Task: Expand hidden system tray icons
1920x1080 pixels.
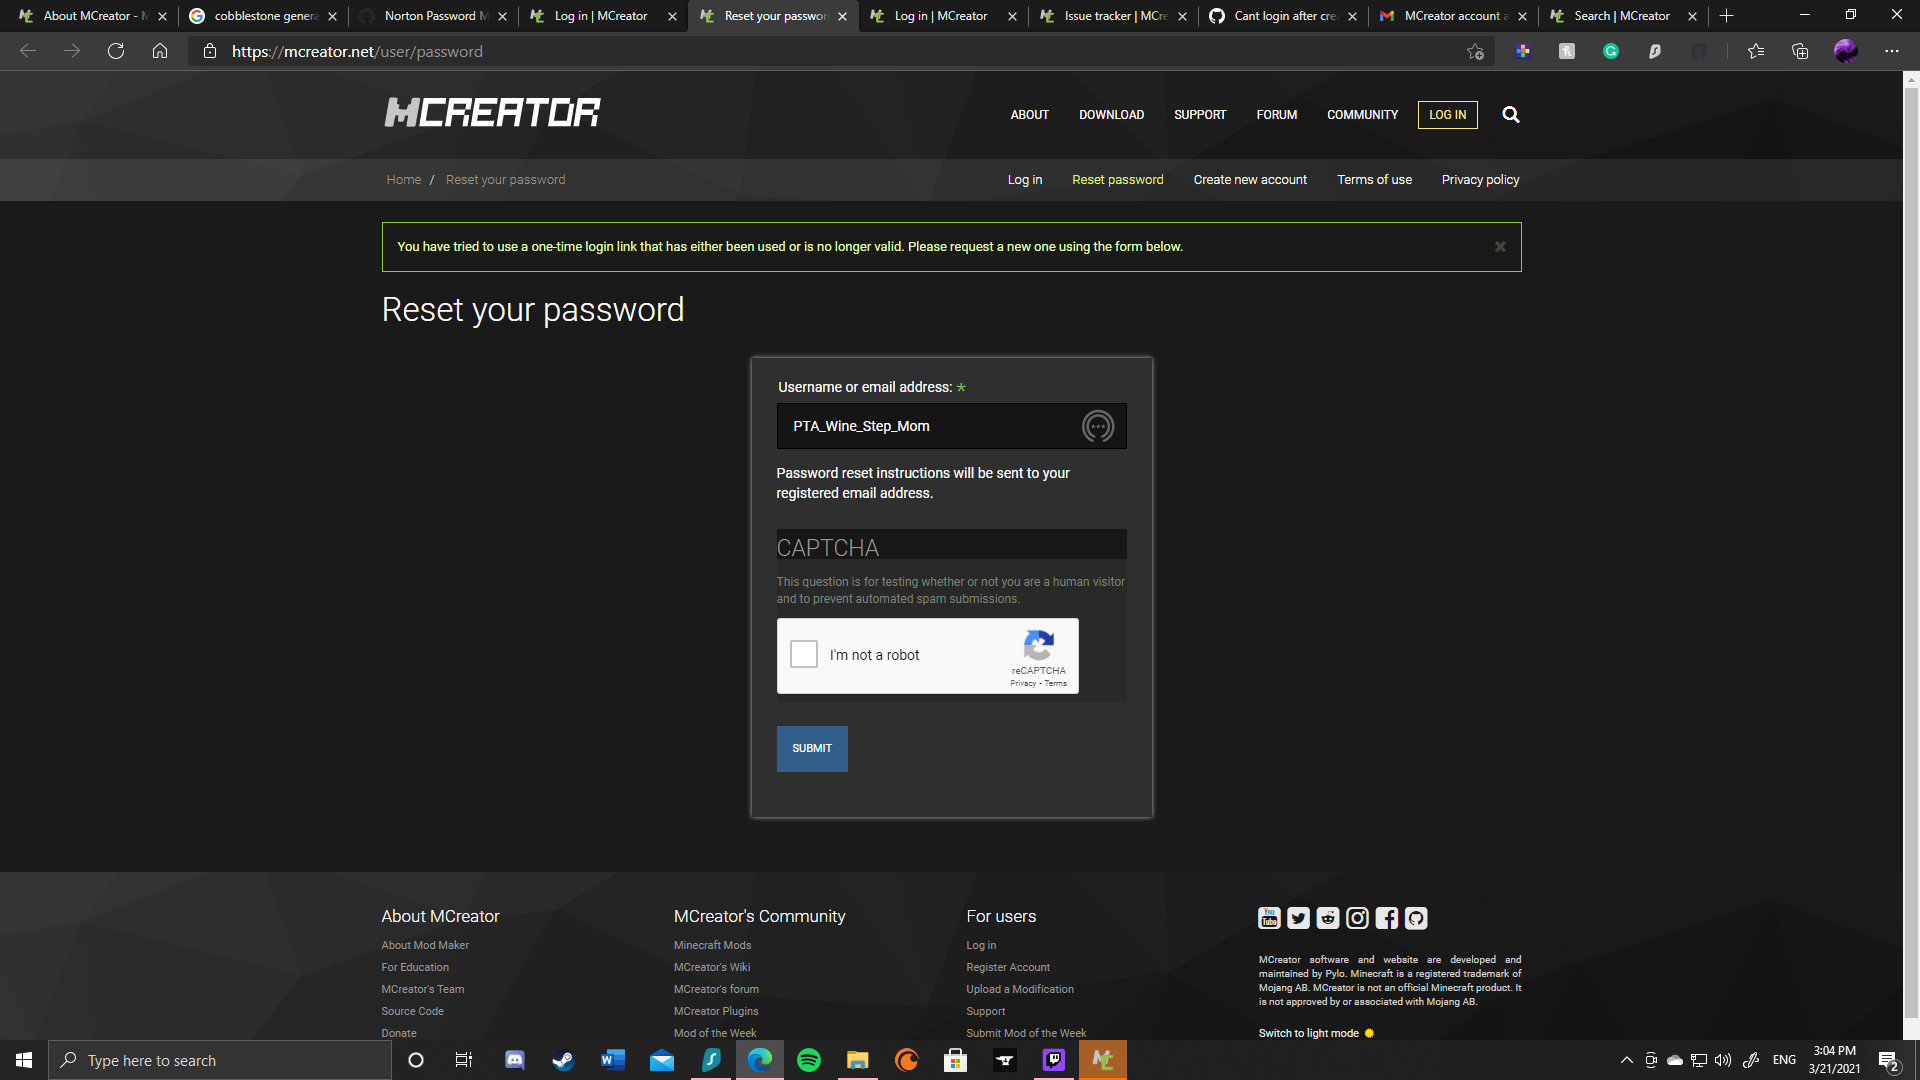Action: click(1625, 1060)
